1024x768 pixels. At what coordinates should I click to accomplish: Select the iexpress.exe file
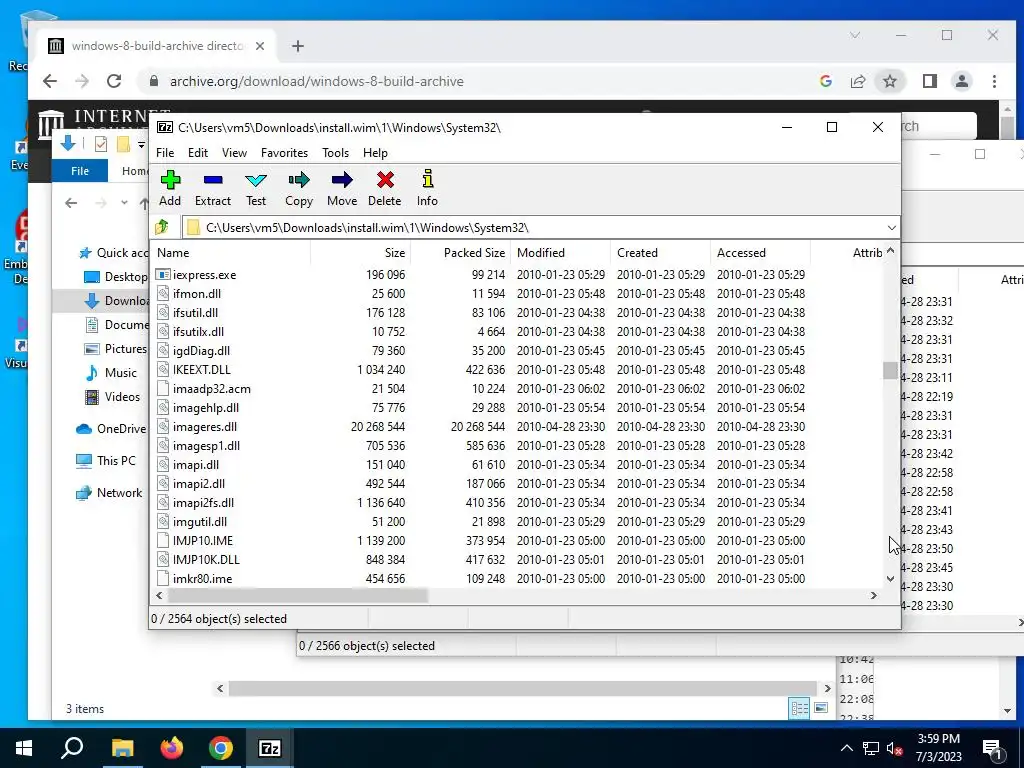[204, 275]
